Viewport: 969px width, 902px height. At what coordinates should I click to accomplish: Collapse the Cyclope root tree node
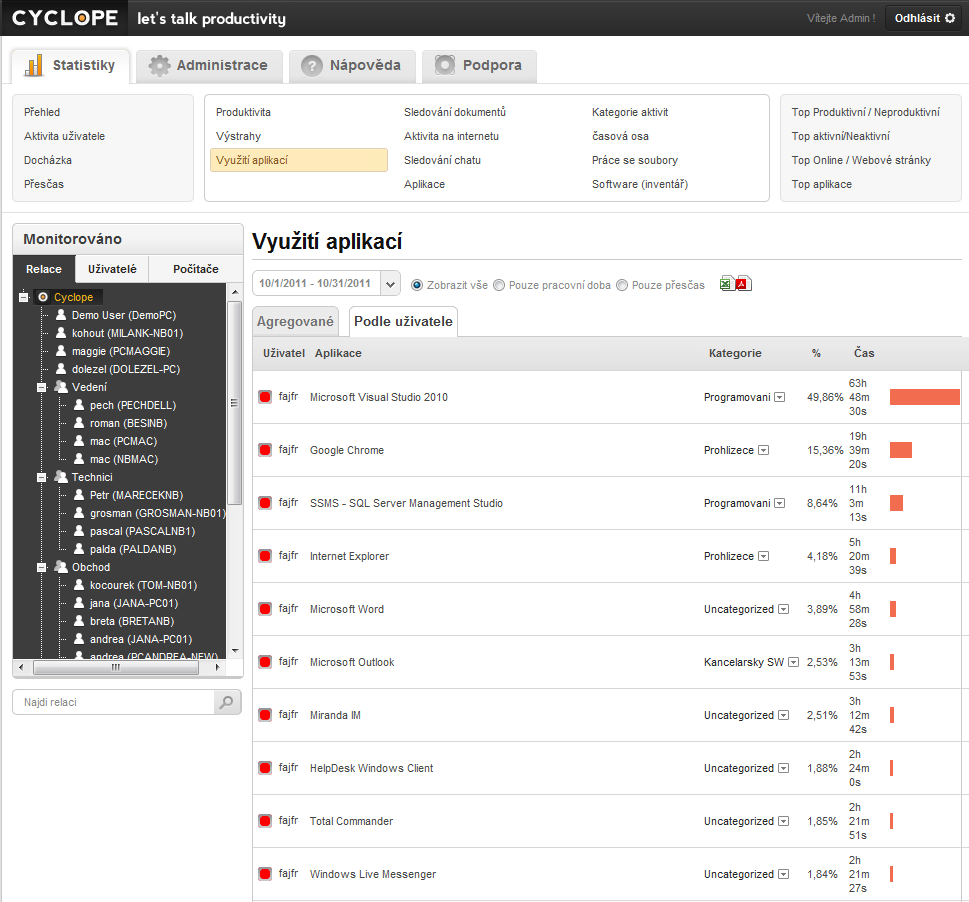[x=24, y=297]
